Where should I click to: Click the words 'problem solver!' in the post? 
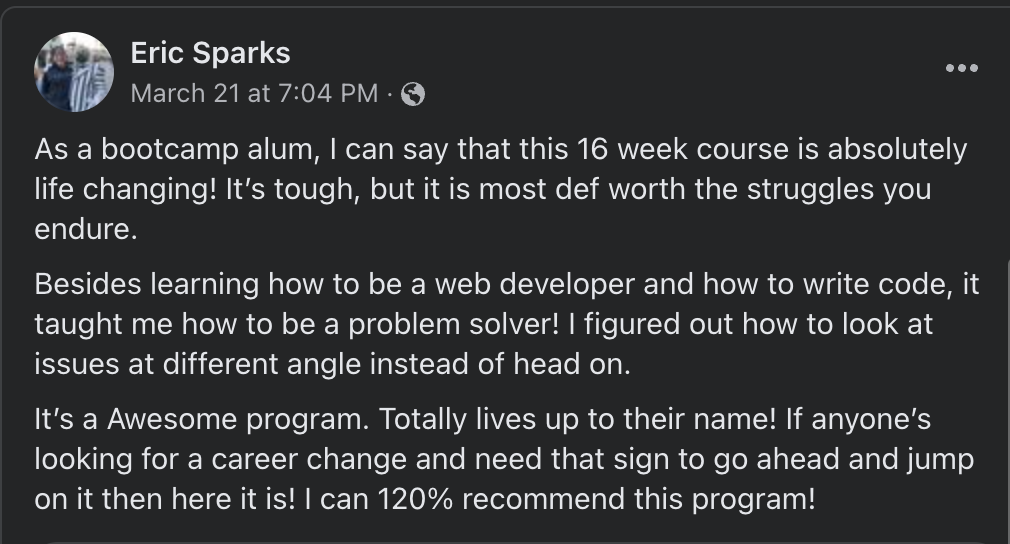click(x=453, y=324)
